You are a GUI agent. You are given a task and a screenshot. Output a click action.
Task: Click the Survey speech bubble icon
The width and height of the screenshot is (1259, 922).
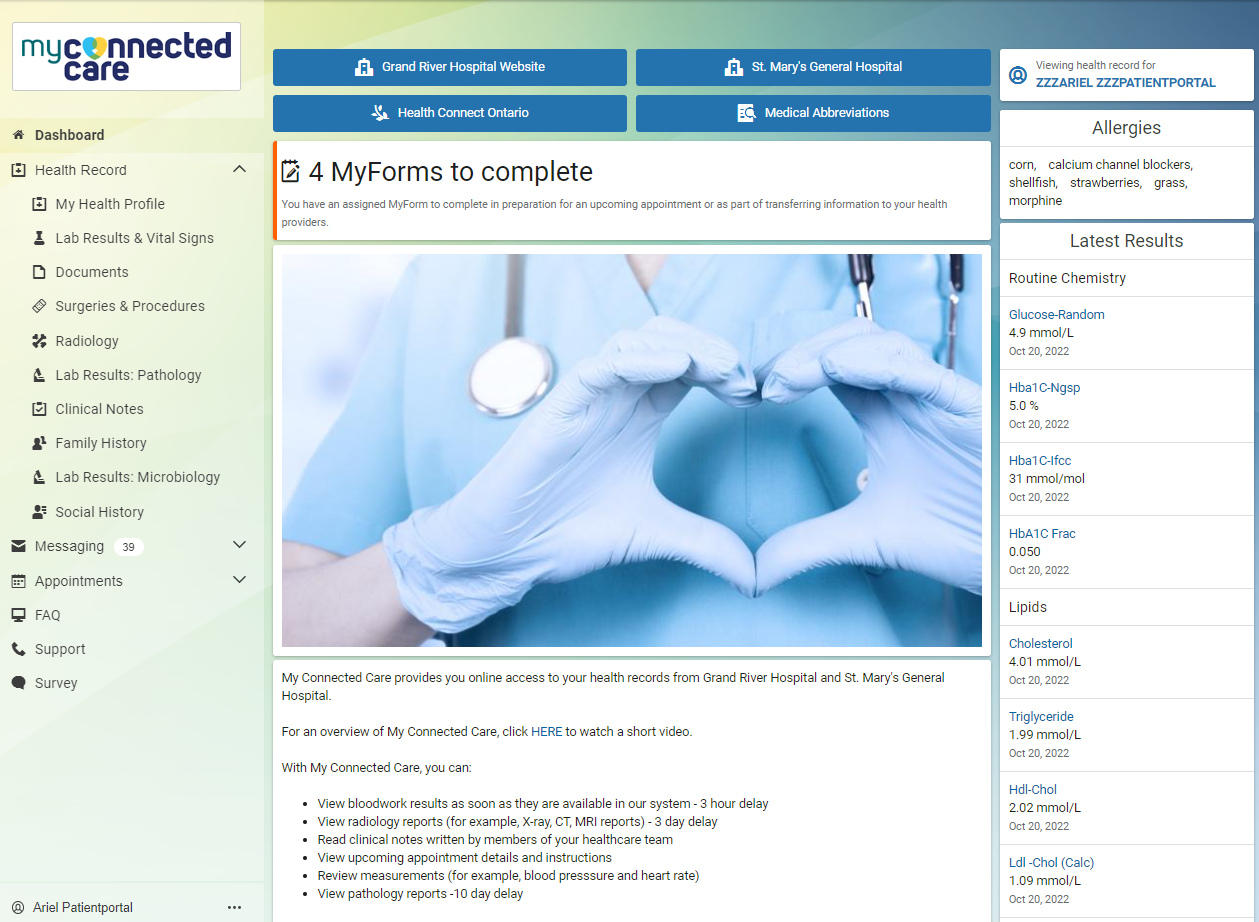[x=18, y=683]
